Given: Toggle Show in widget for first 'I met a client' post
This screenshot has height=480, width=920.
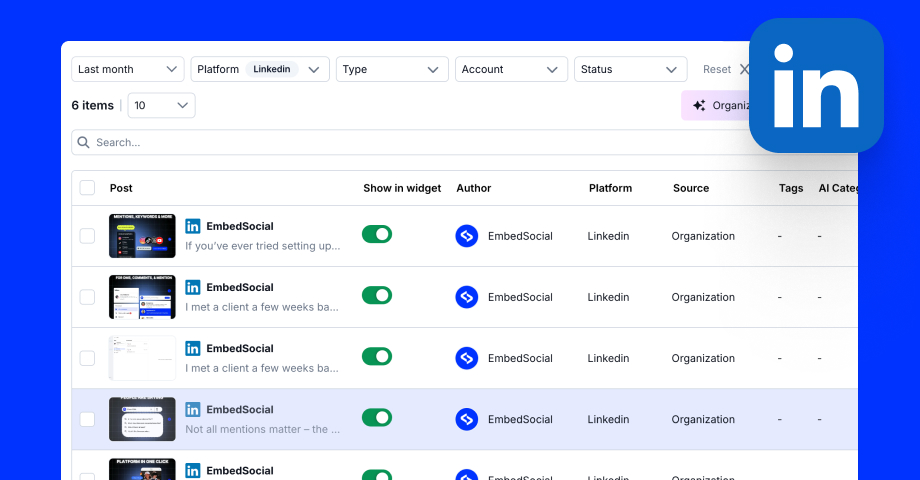Looking at the screenshot, I should pyautogui.click(x=377, y=296).
